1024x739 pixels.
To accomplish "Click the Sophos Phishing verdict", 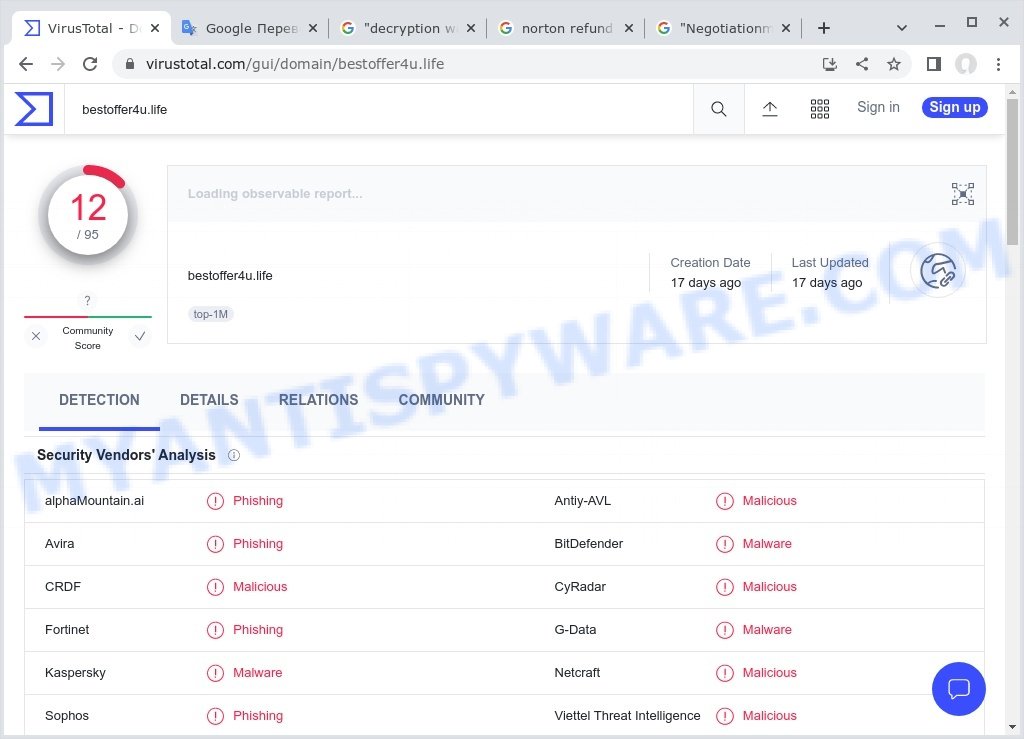I will click(258, 716).
